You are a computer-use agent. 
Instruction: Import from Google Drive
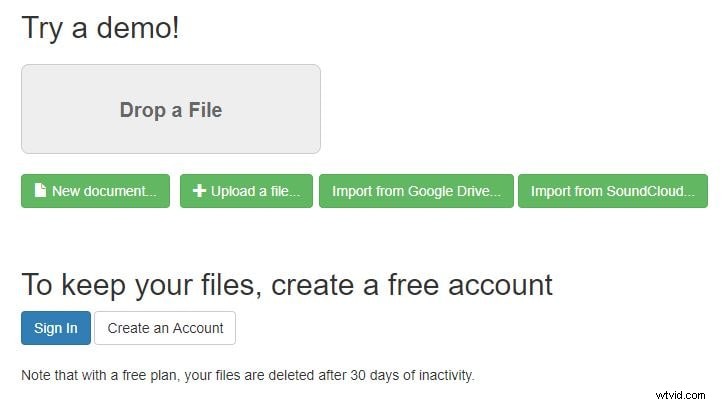coord(416,191)
